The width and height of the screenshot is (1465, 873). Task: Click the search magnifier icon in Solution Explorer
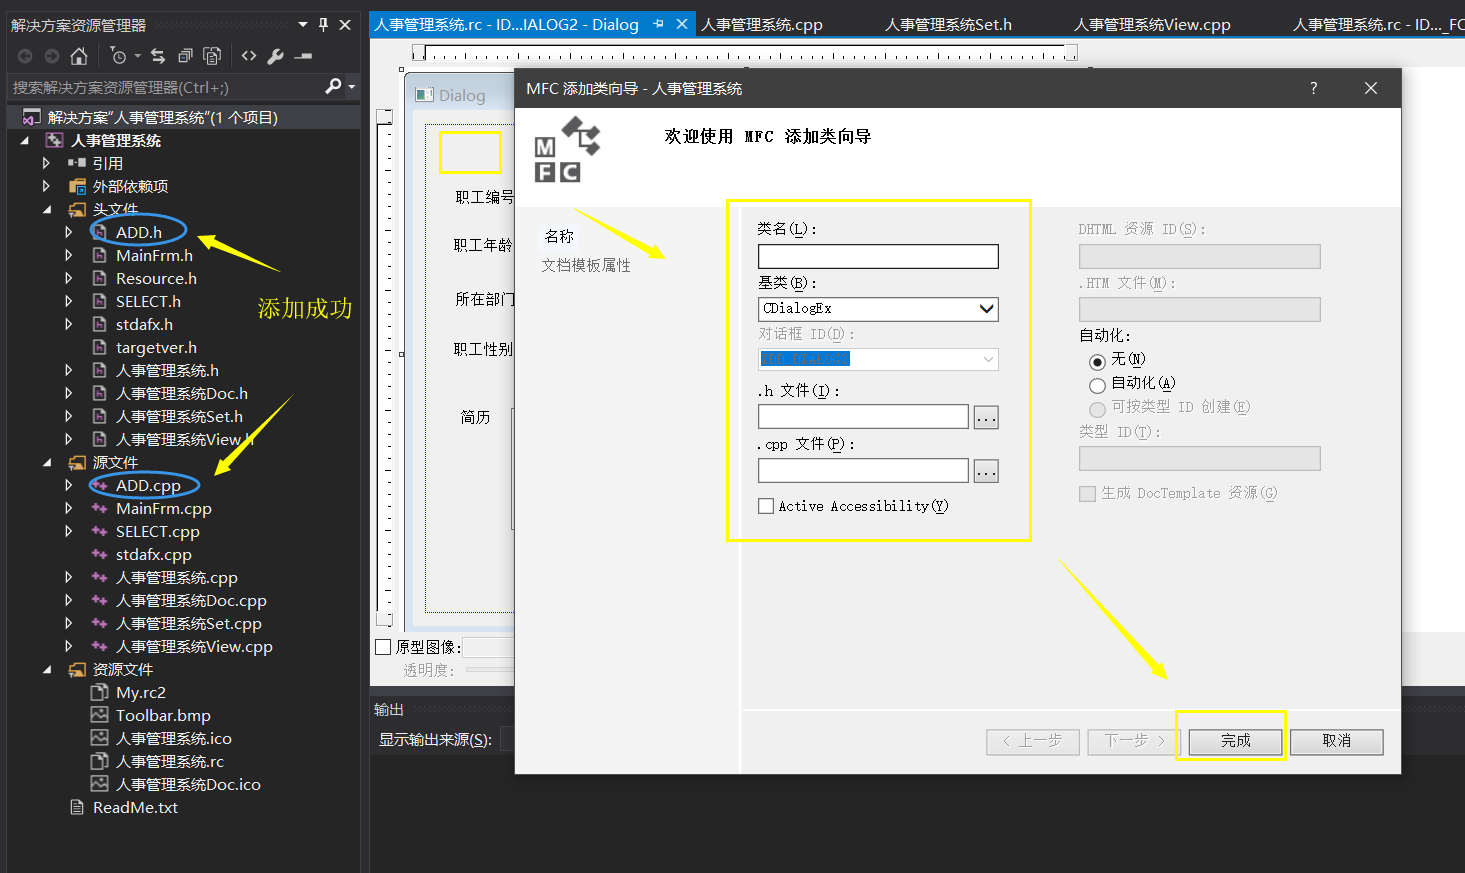334,87
